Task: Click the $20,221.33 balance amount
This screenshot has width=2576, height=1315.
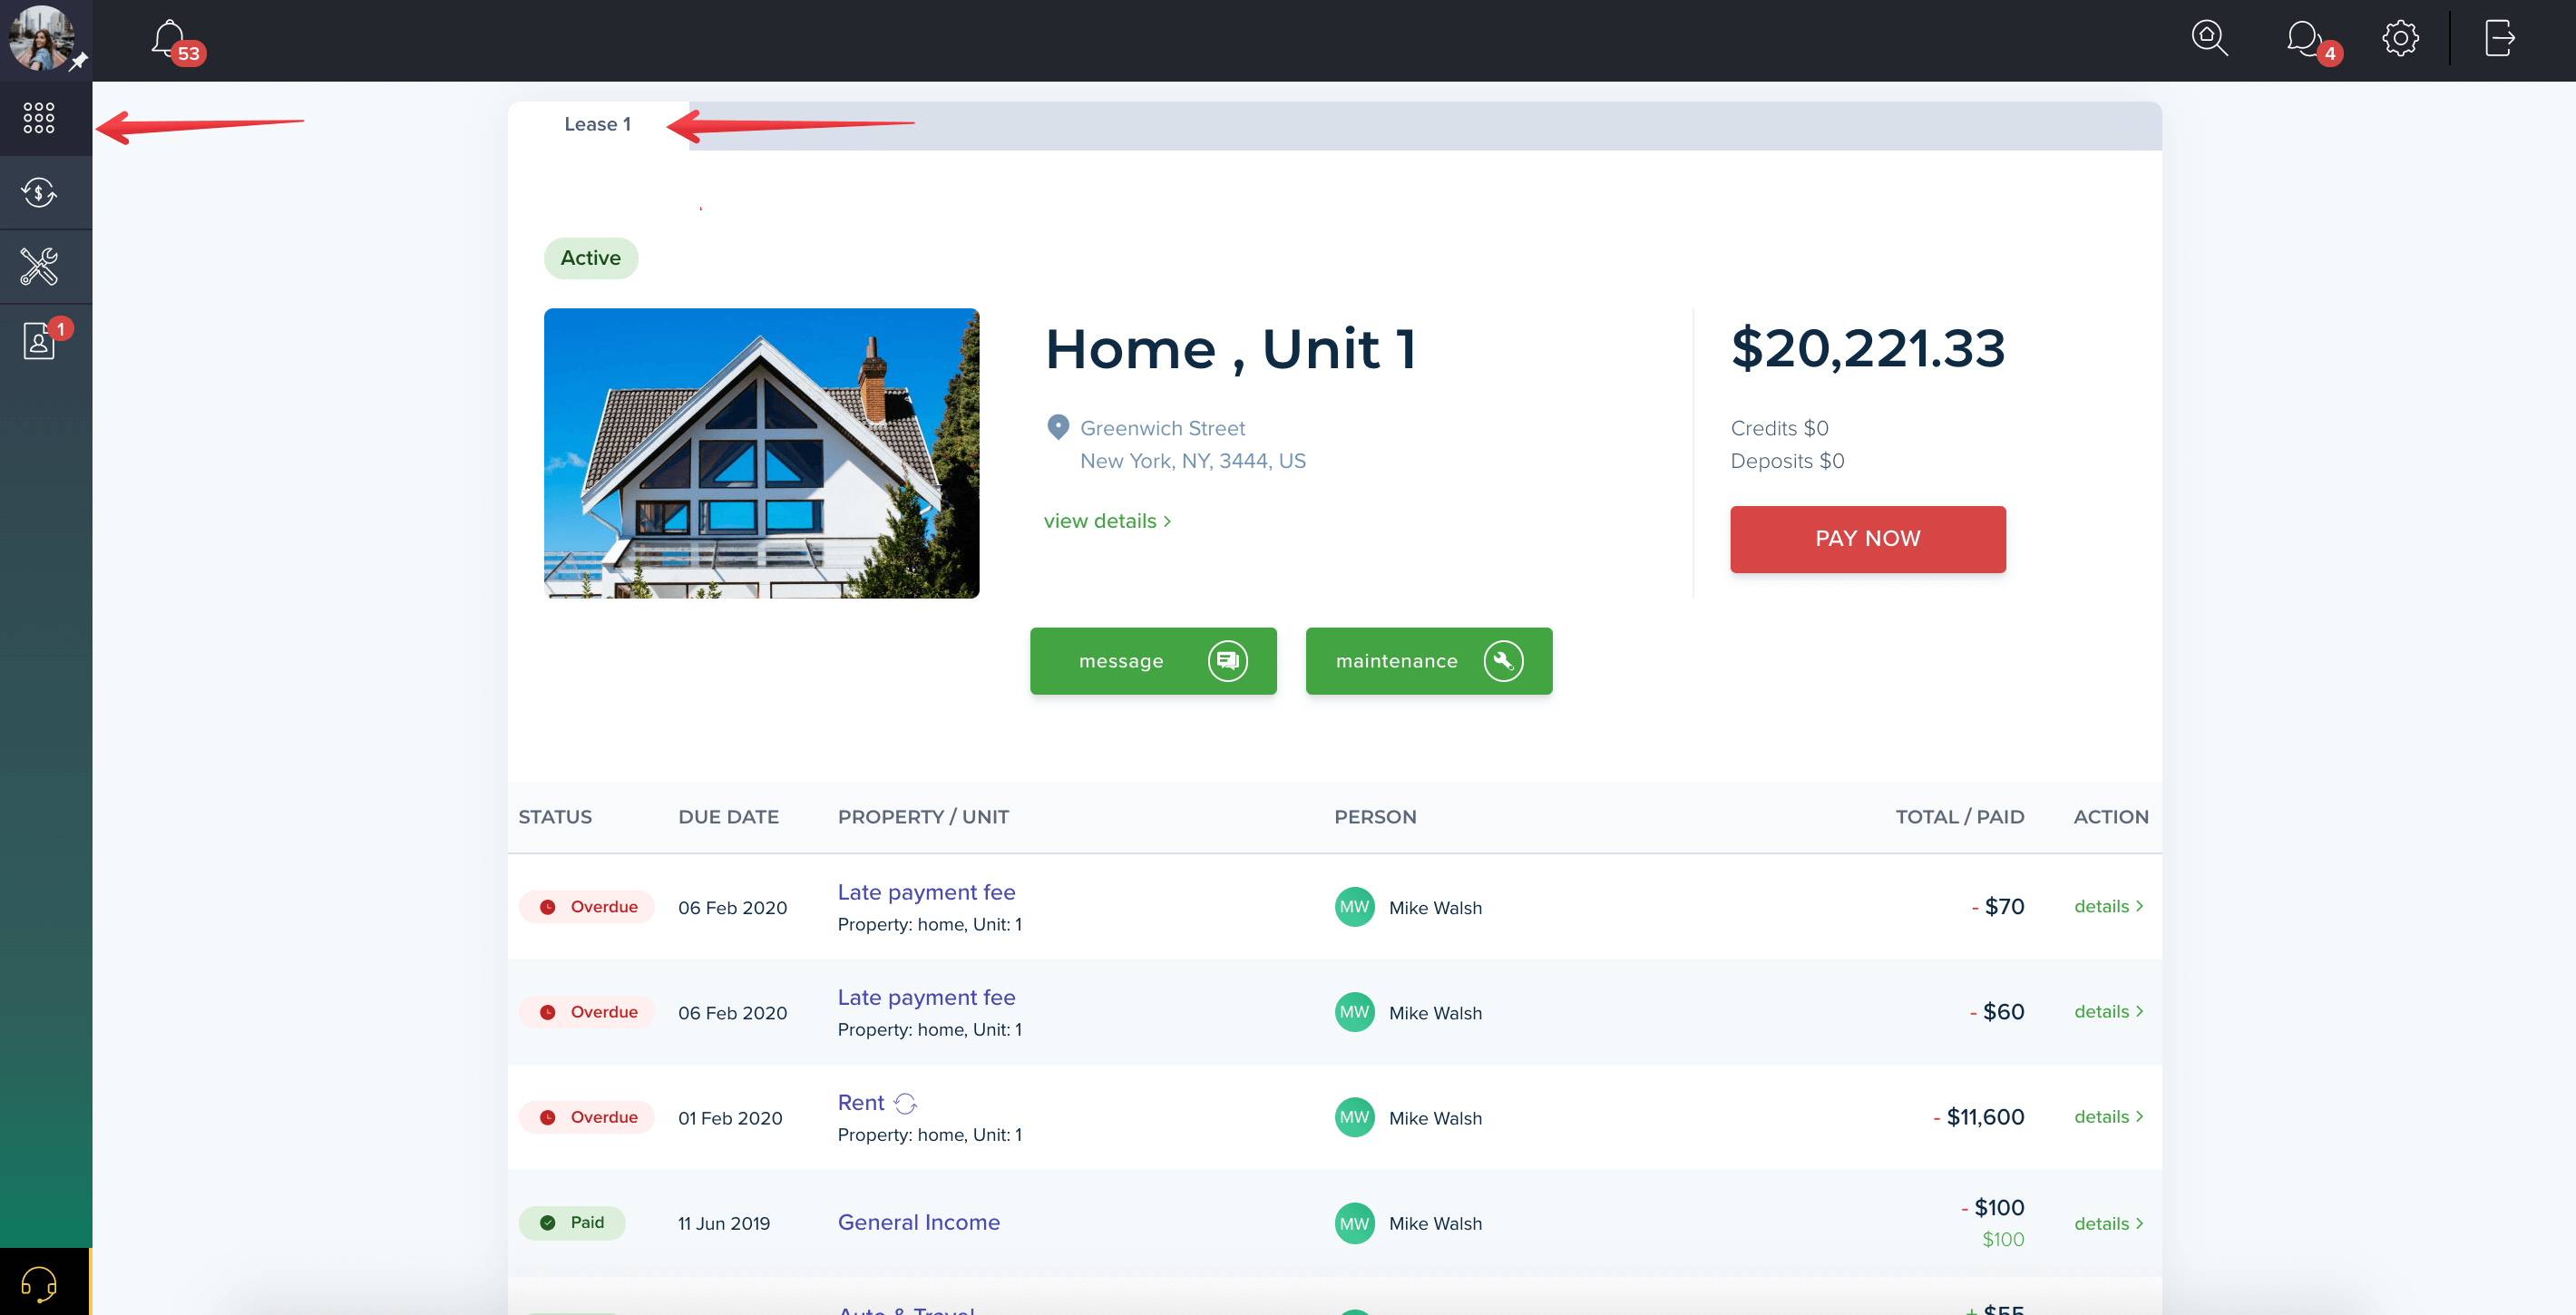Action: (1867, 348)
